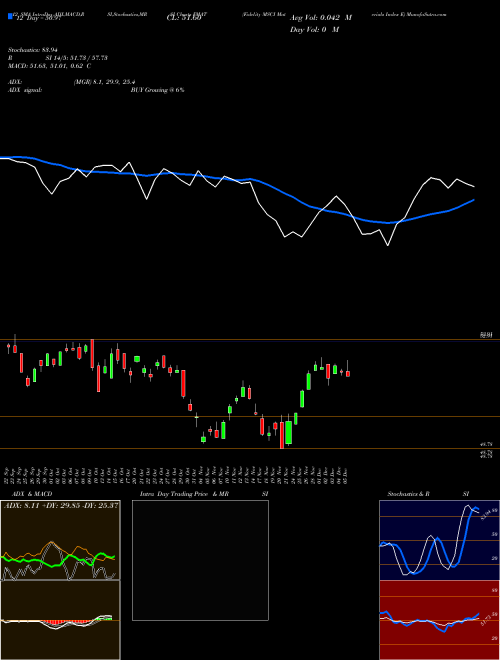This screenshot has width=500, height=660.
Task: Click the 'BUY Growing @ 6%' signal text
Action: coord(157,90)
